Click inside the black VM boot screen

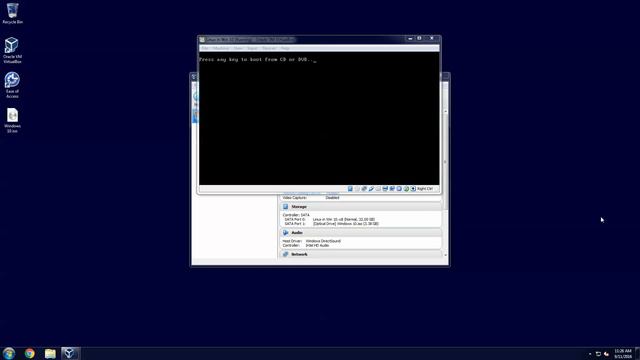319,118
